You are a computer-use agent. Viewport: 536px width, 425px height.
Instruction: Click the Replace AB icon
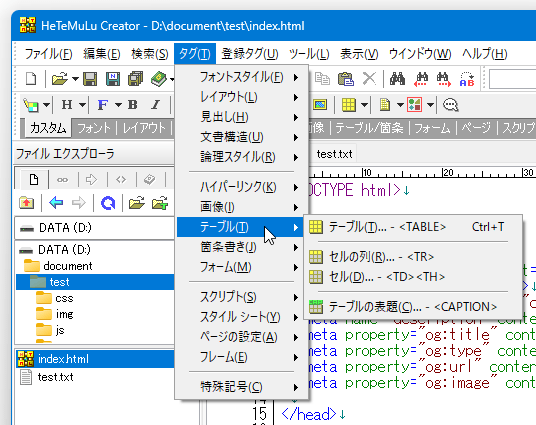point(467,79)
